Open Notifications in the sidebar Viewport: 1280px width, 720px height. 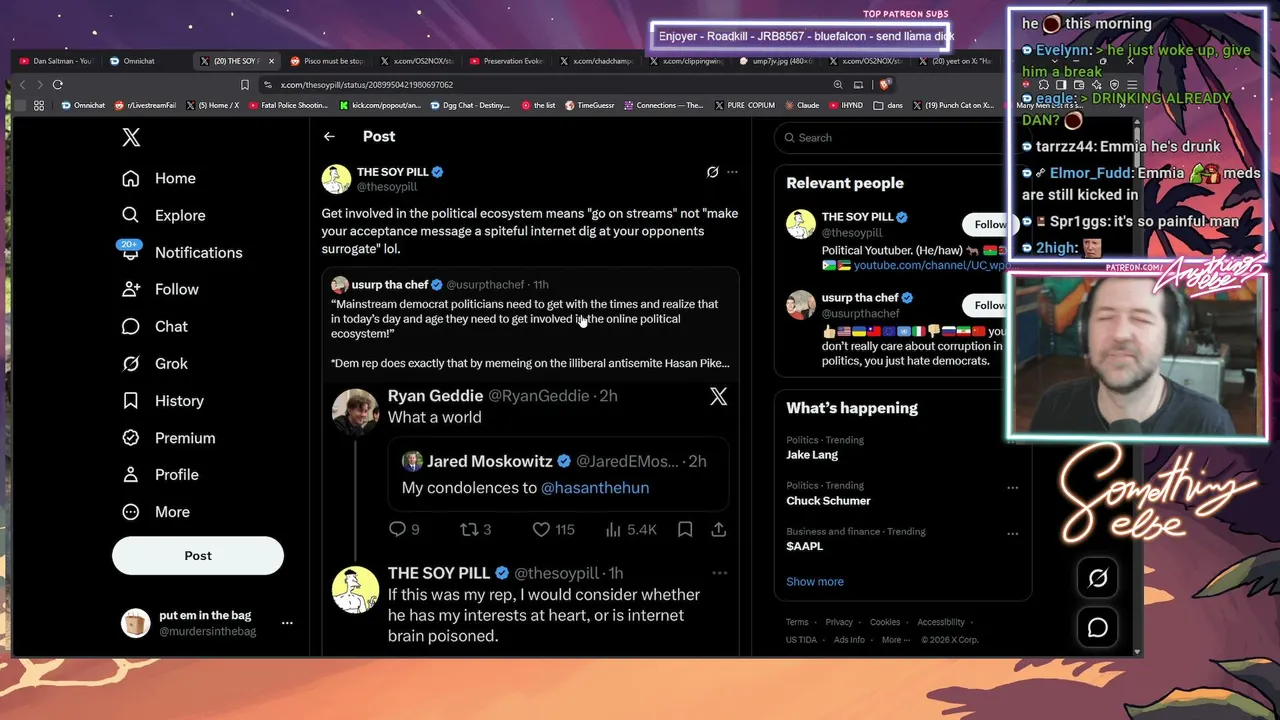click(x=182, y=252)
